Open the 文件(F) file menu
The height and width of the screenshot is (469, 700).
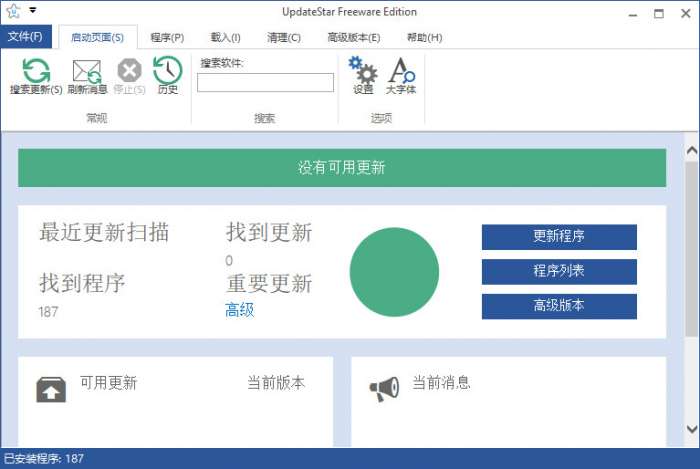(x=25, y=37)
